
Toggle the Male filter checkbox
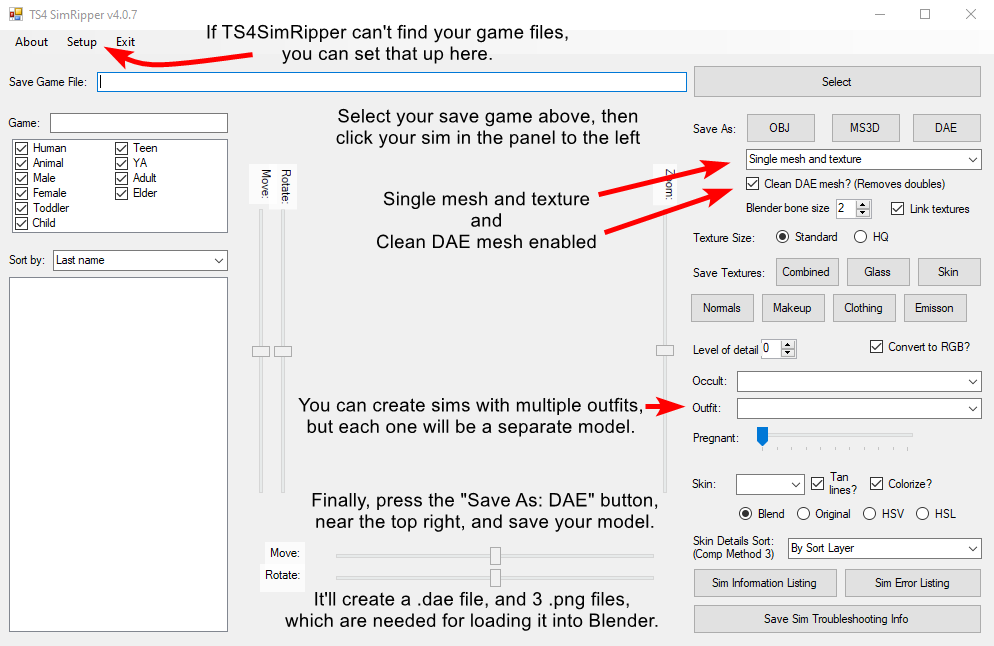pyautogui.click(x=22, y=178)
